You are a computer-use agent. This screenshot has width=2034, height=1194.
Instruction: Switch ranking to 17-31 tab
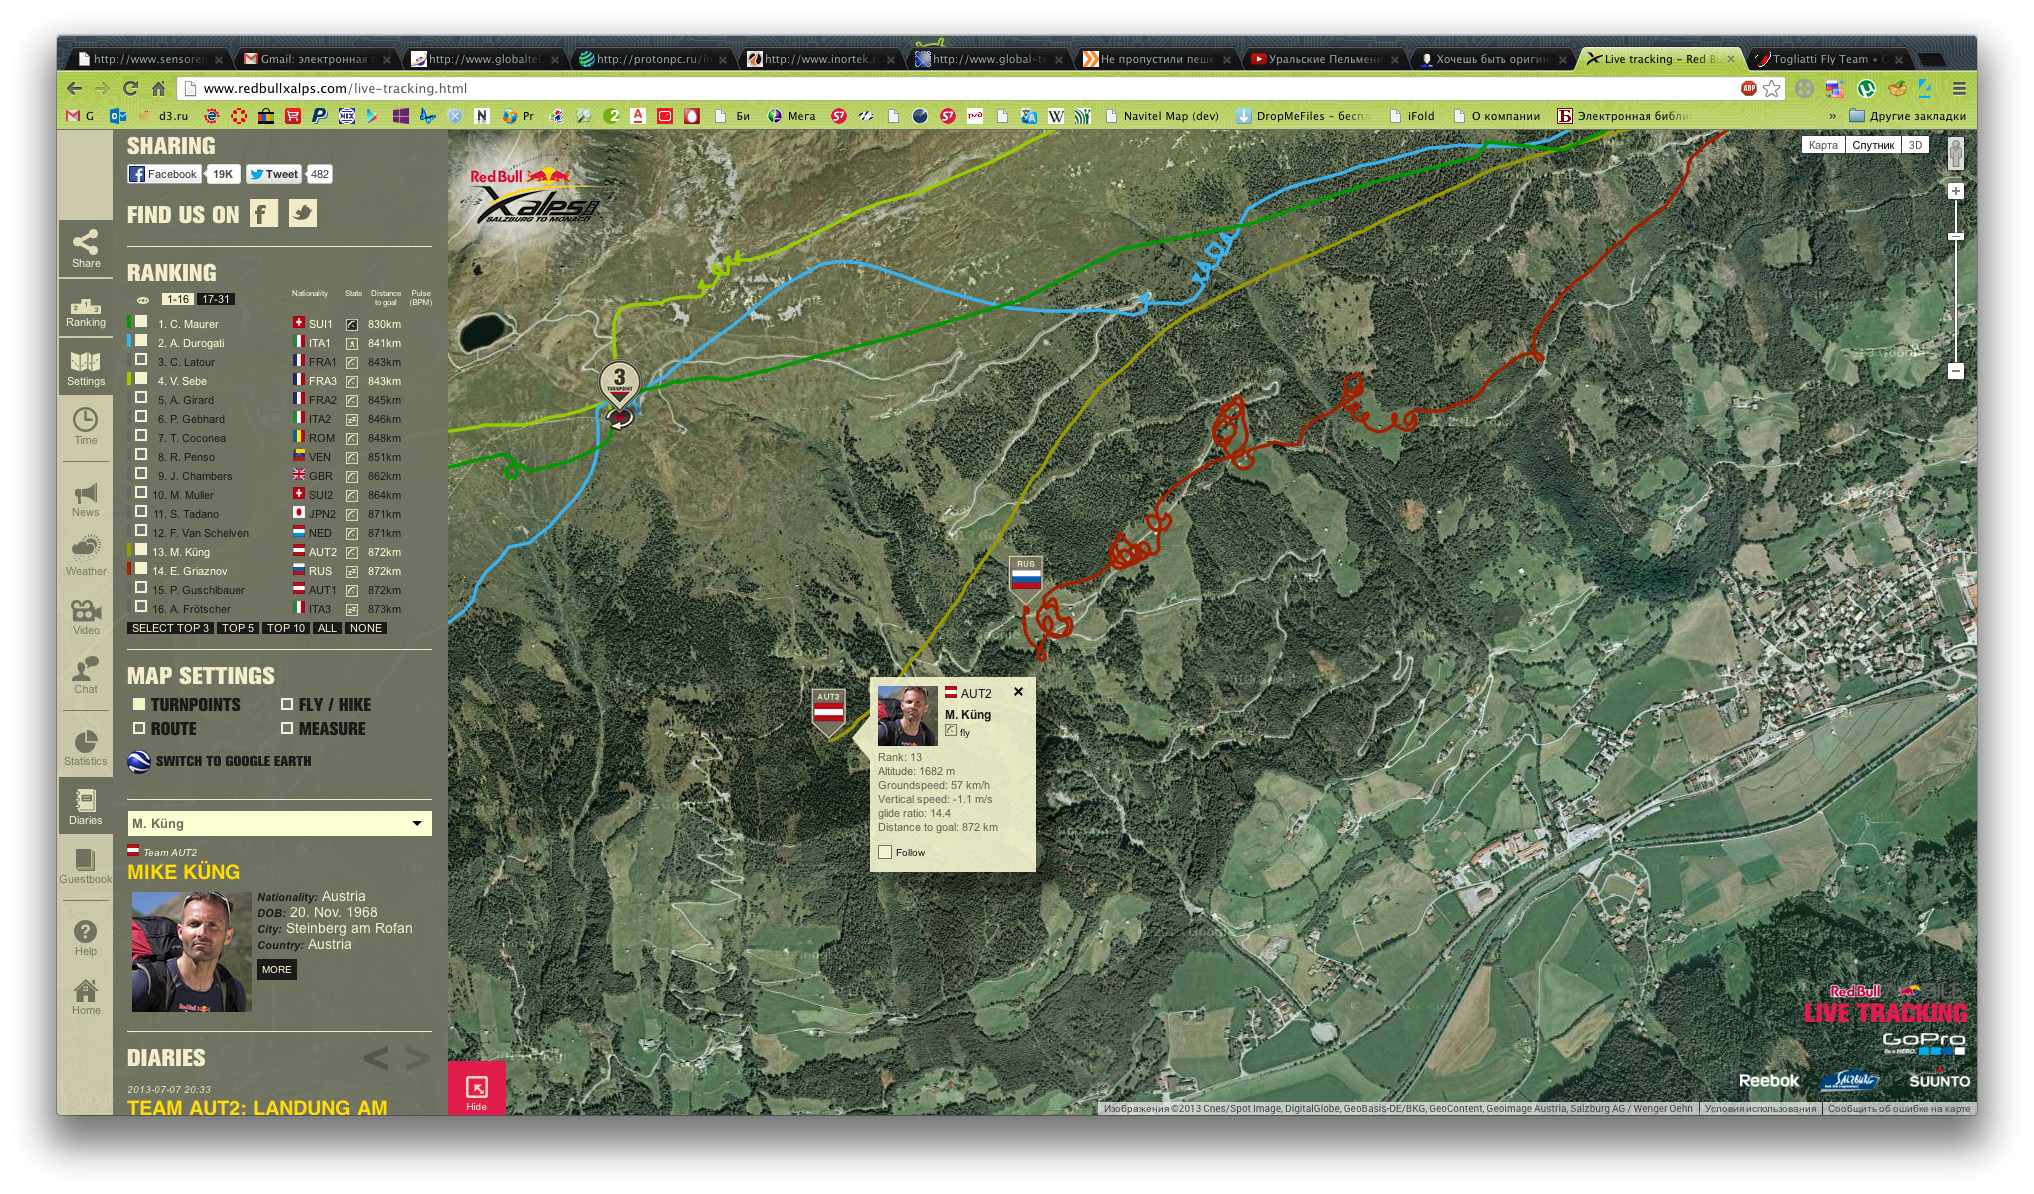pyautogui.click(x=215, y=299)
